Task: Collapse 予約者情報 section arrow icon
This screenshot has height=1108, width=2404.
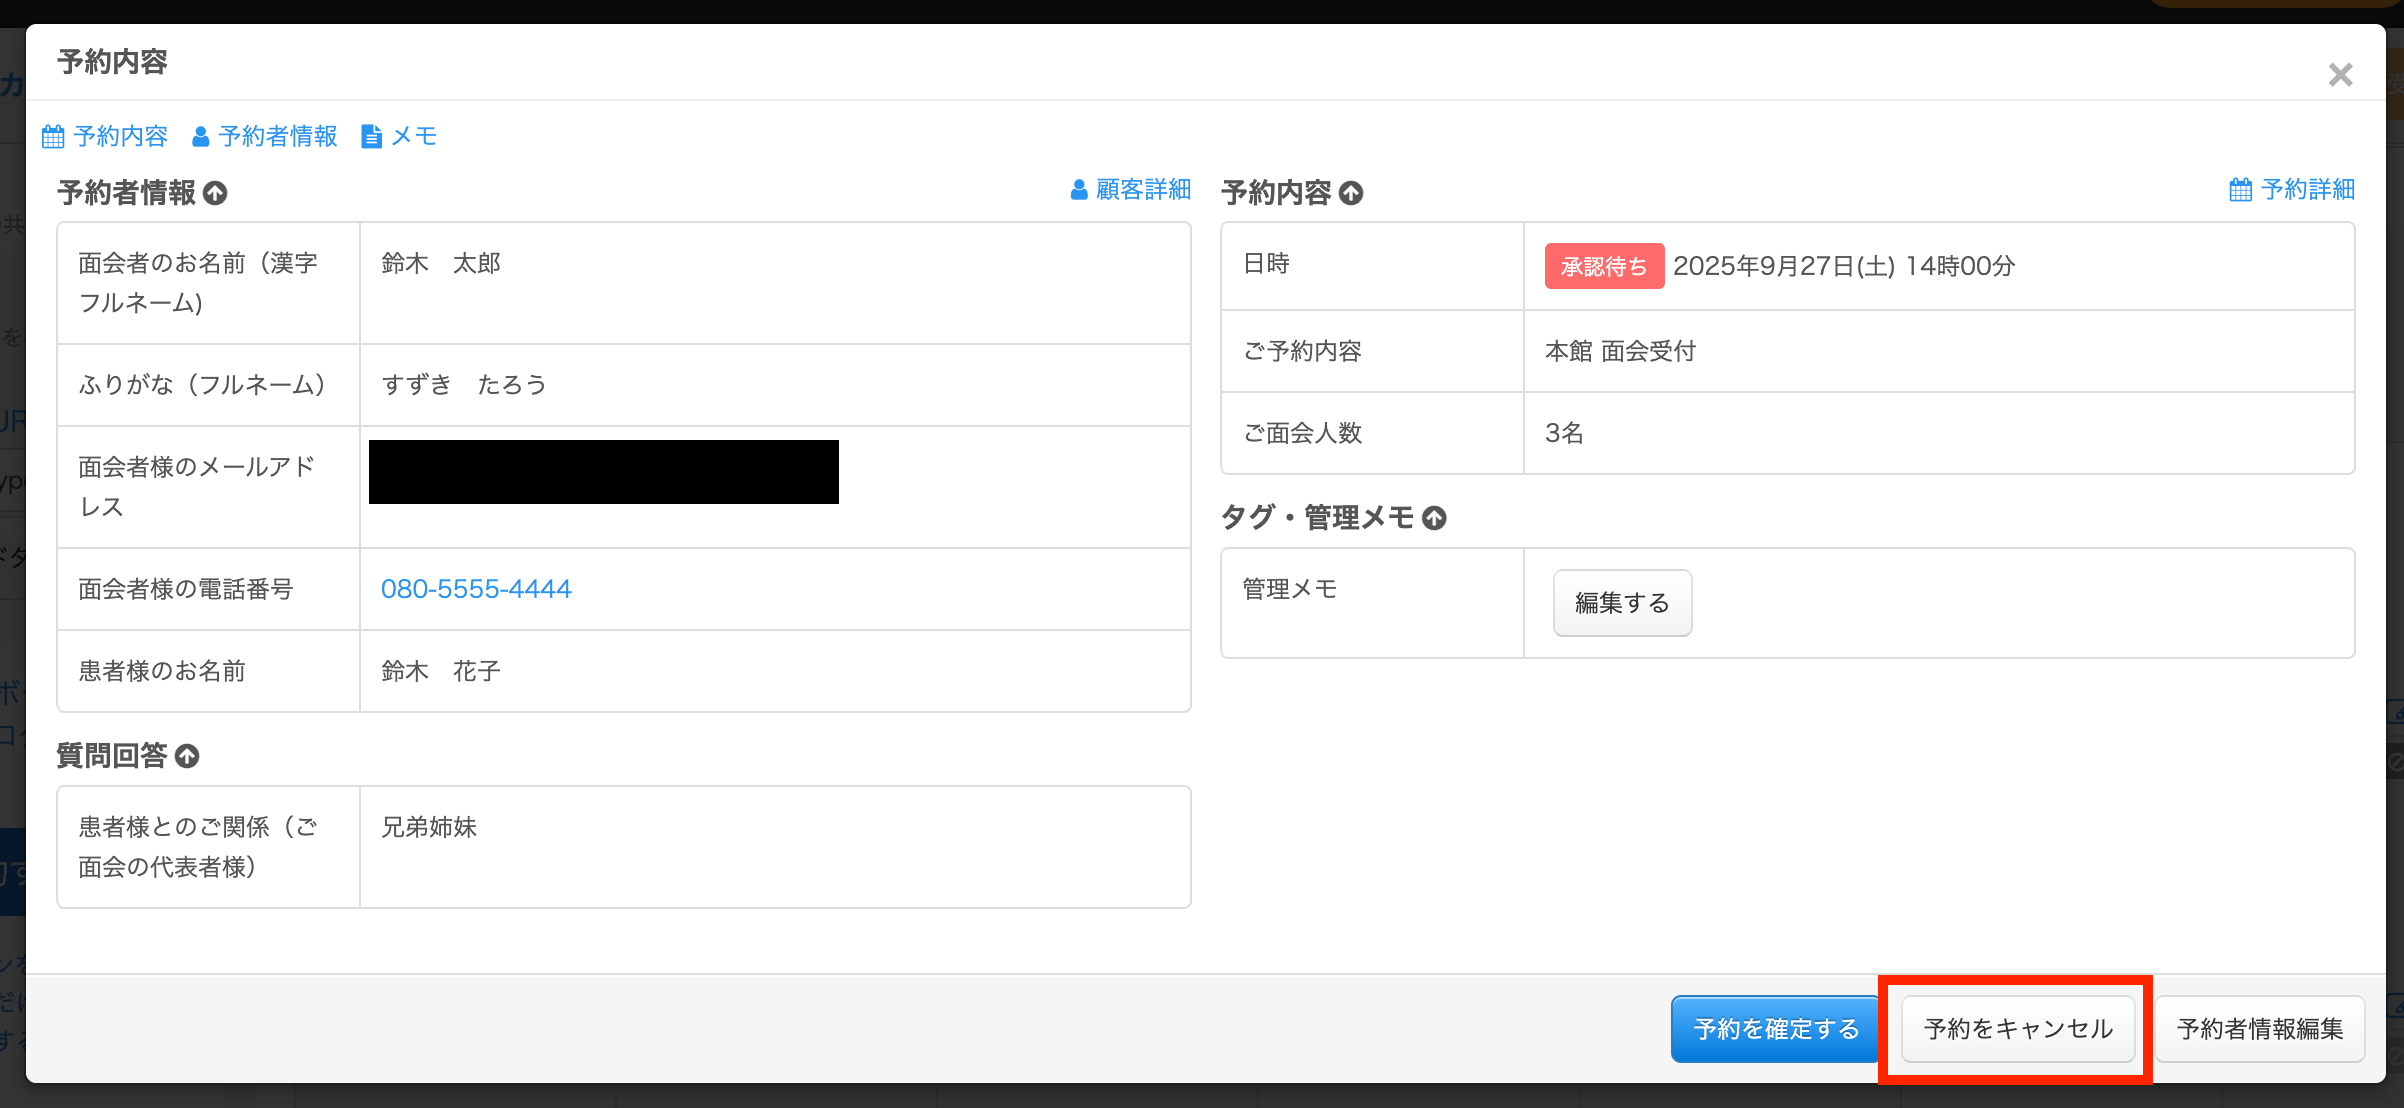Action: click(x=215, y=193)
